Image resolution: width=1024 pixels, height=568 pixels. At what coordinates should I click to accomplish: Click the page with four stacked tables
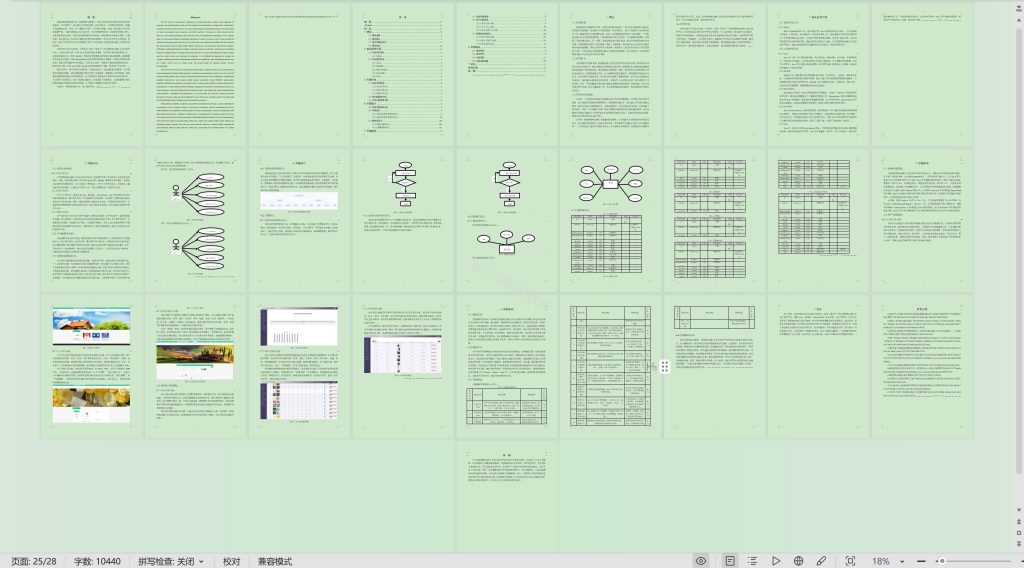(x=714, y=221)
